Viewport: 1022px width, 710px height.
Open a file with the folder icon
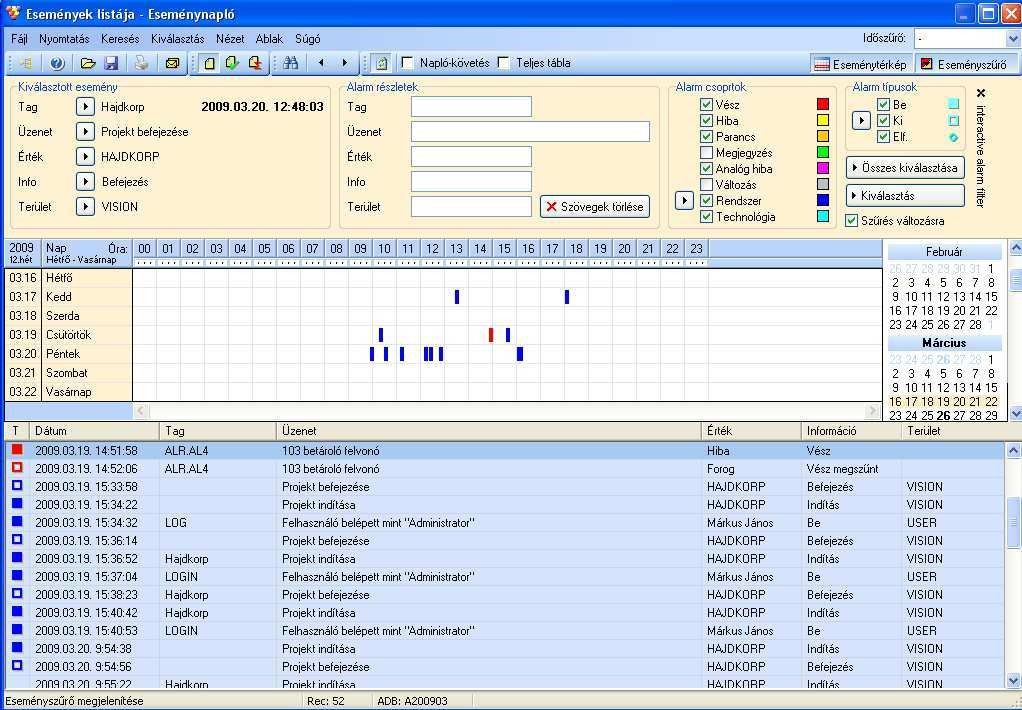coord(88,63)
